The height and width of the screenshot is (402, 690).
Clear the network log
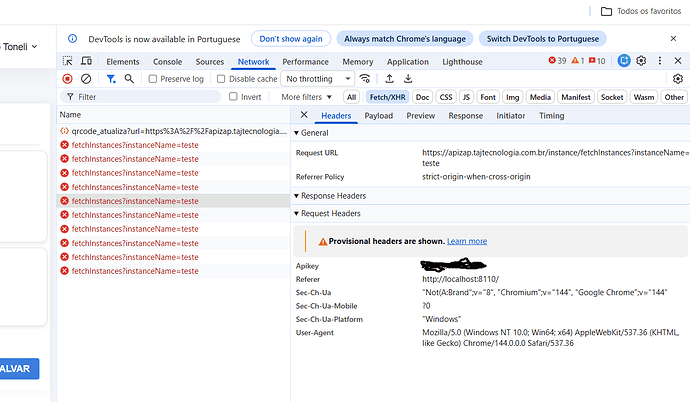pos(86,79)
